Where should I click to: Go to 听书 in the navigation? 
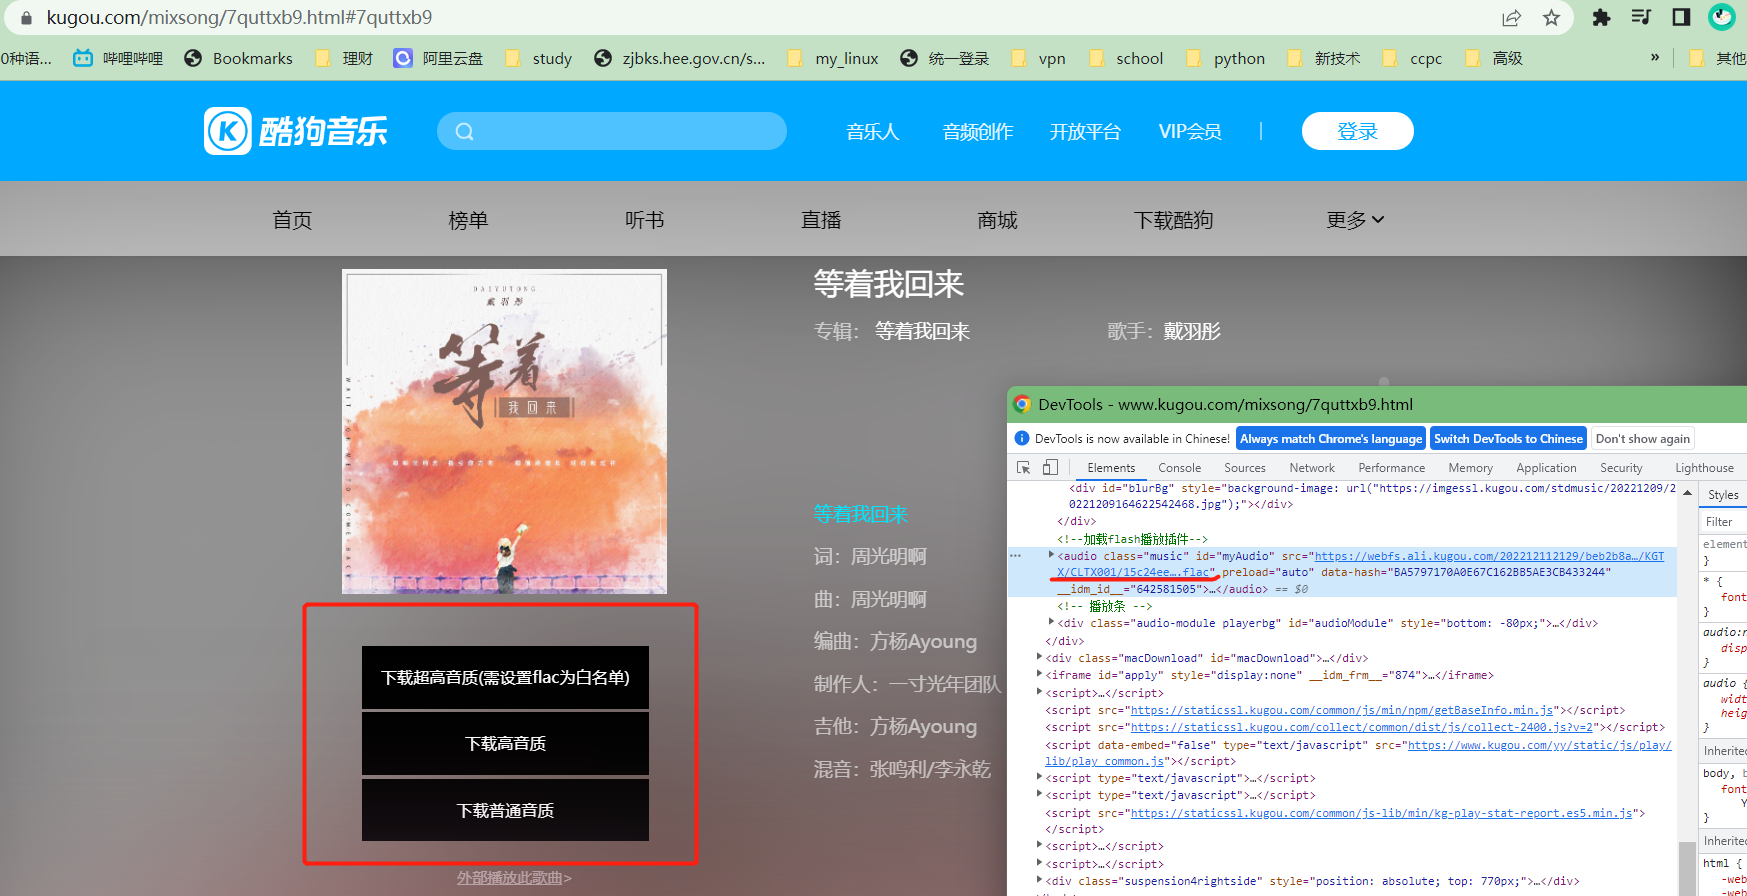click(x=644, y=220)
